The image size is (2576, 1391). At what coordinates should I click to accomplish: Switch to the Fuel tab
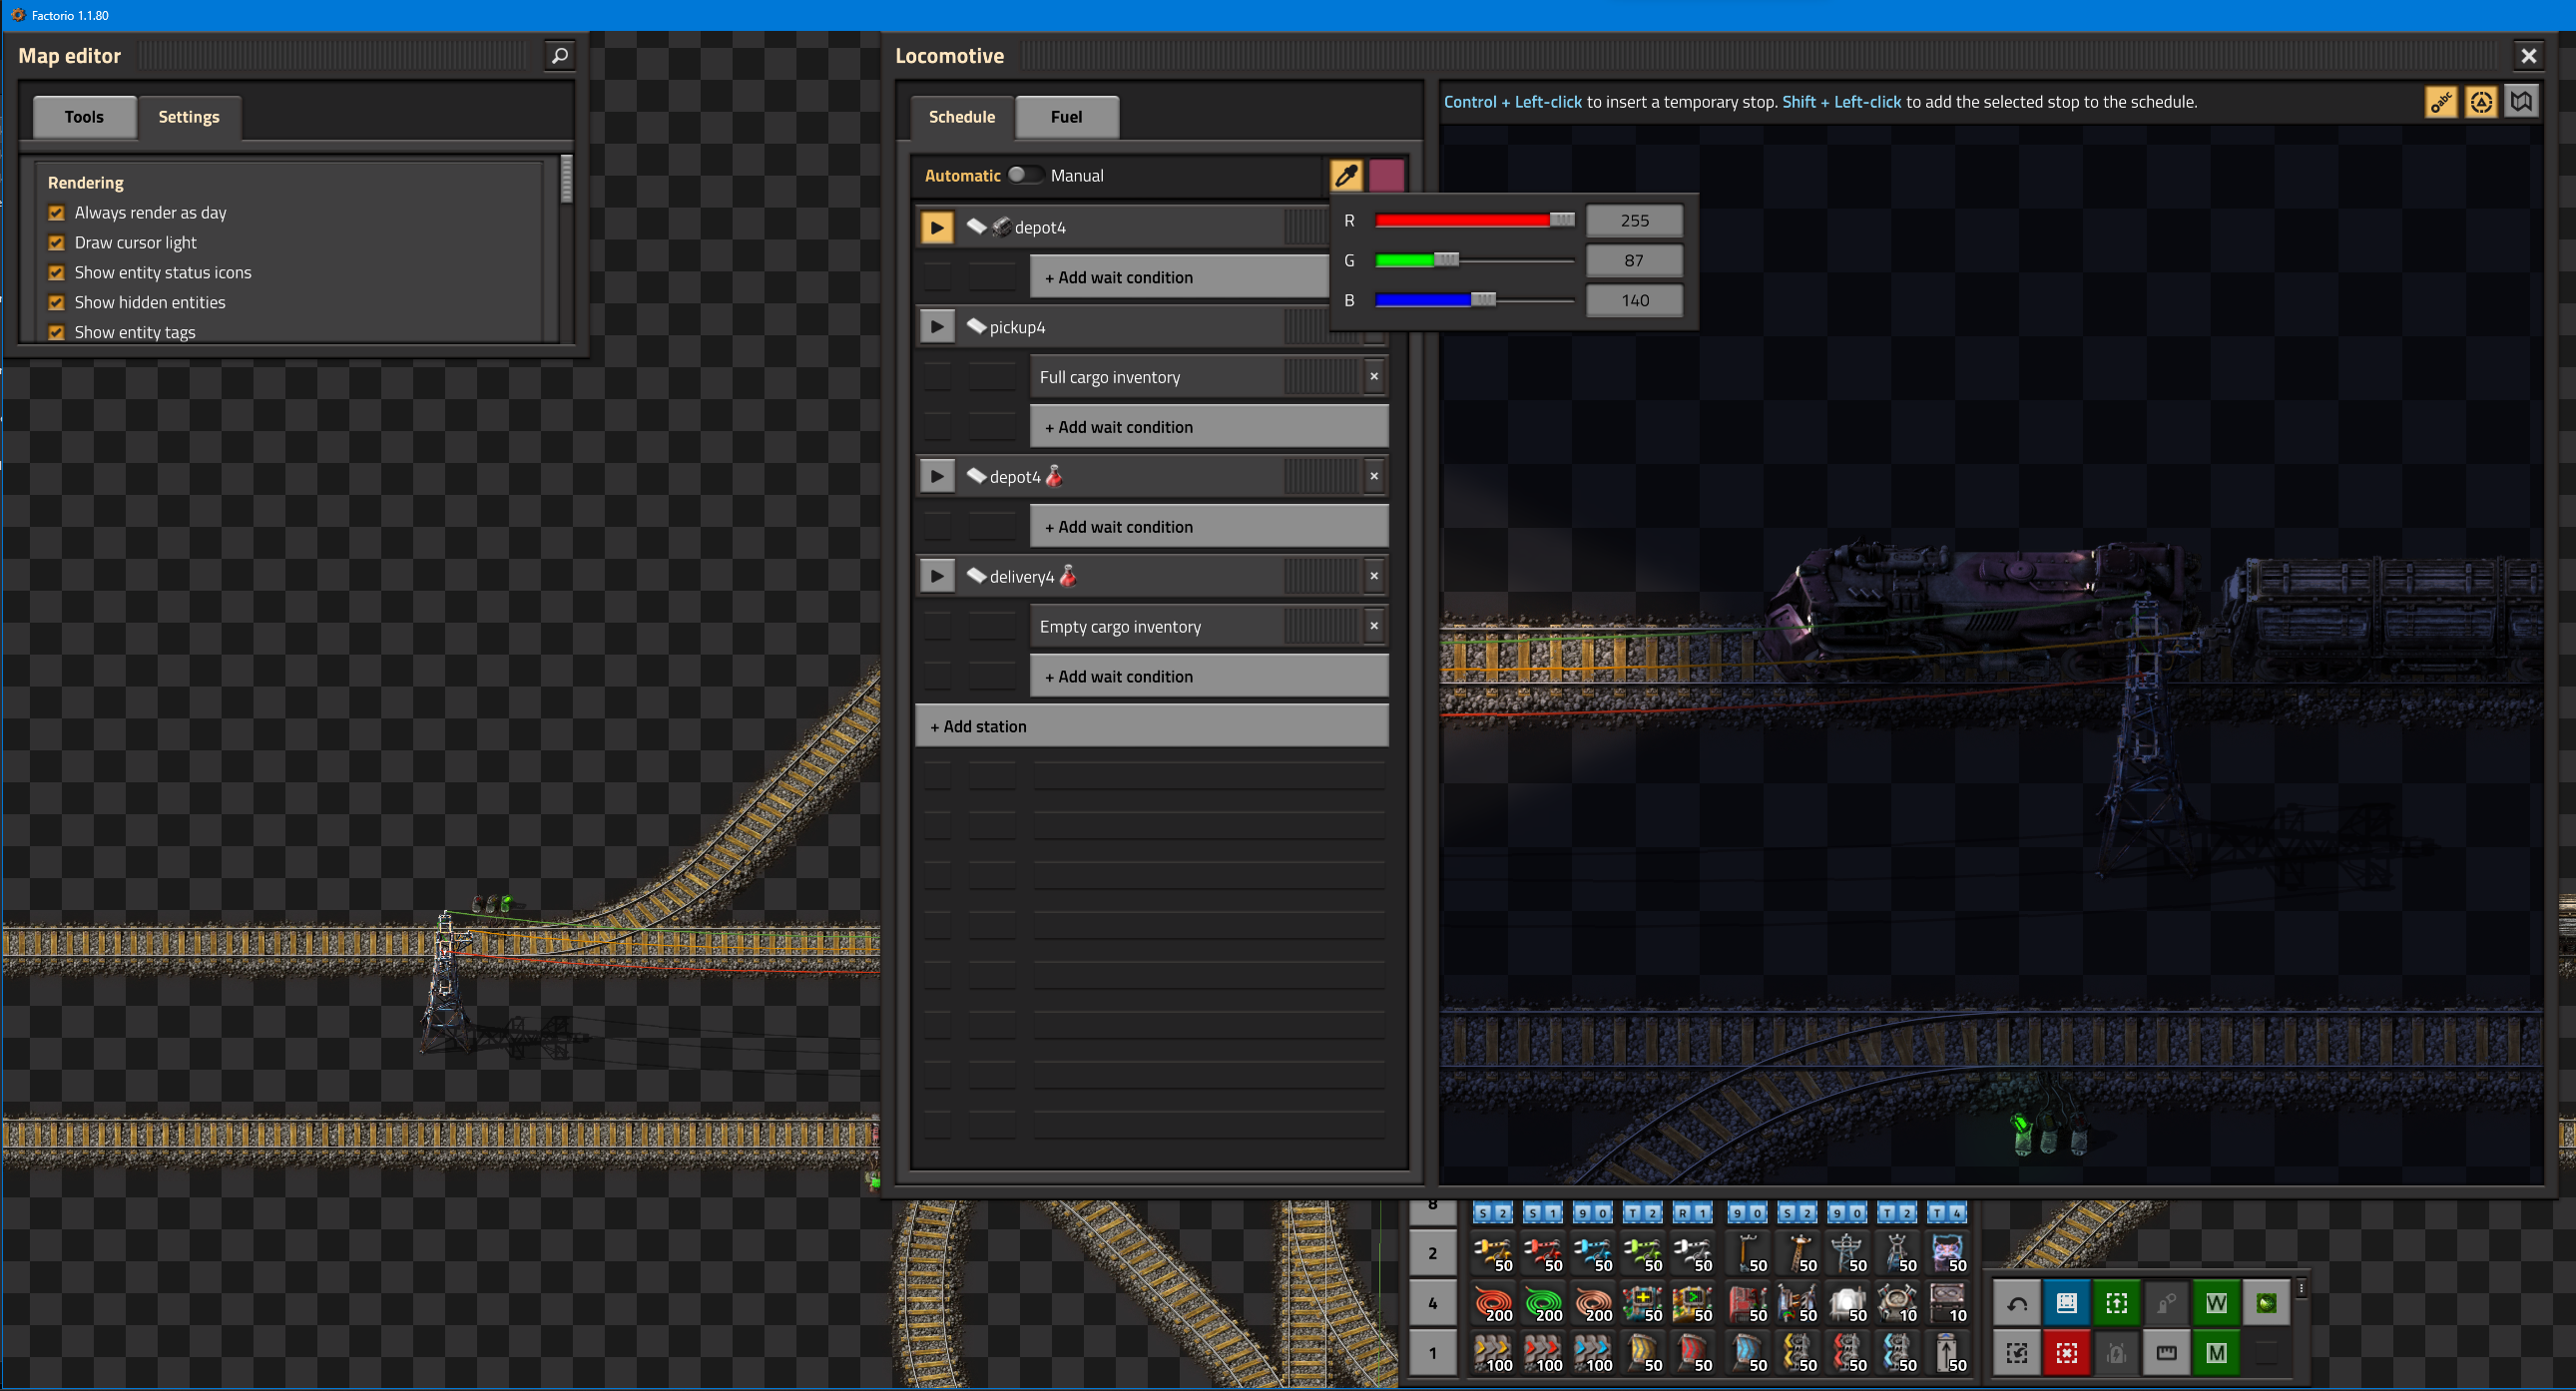pos(1067,117)
